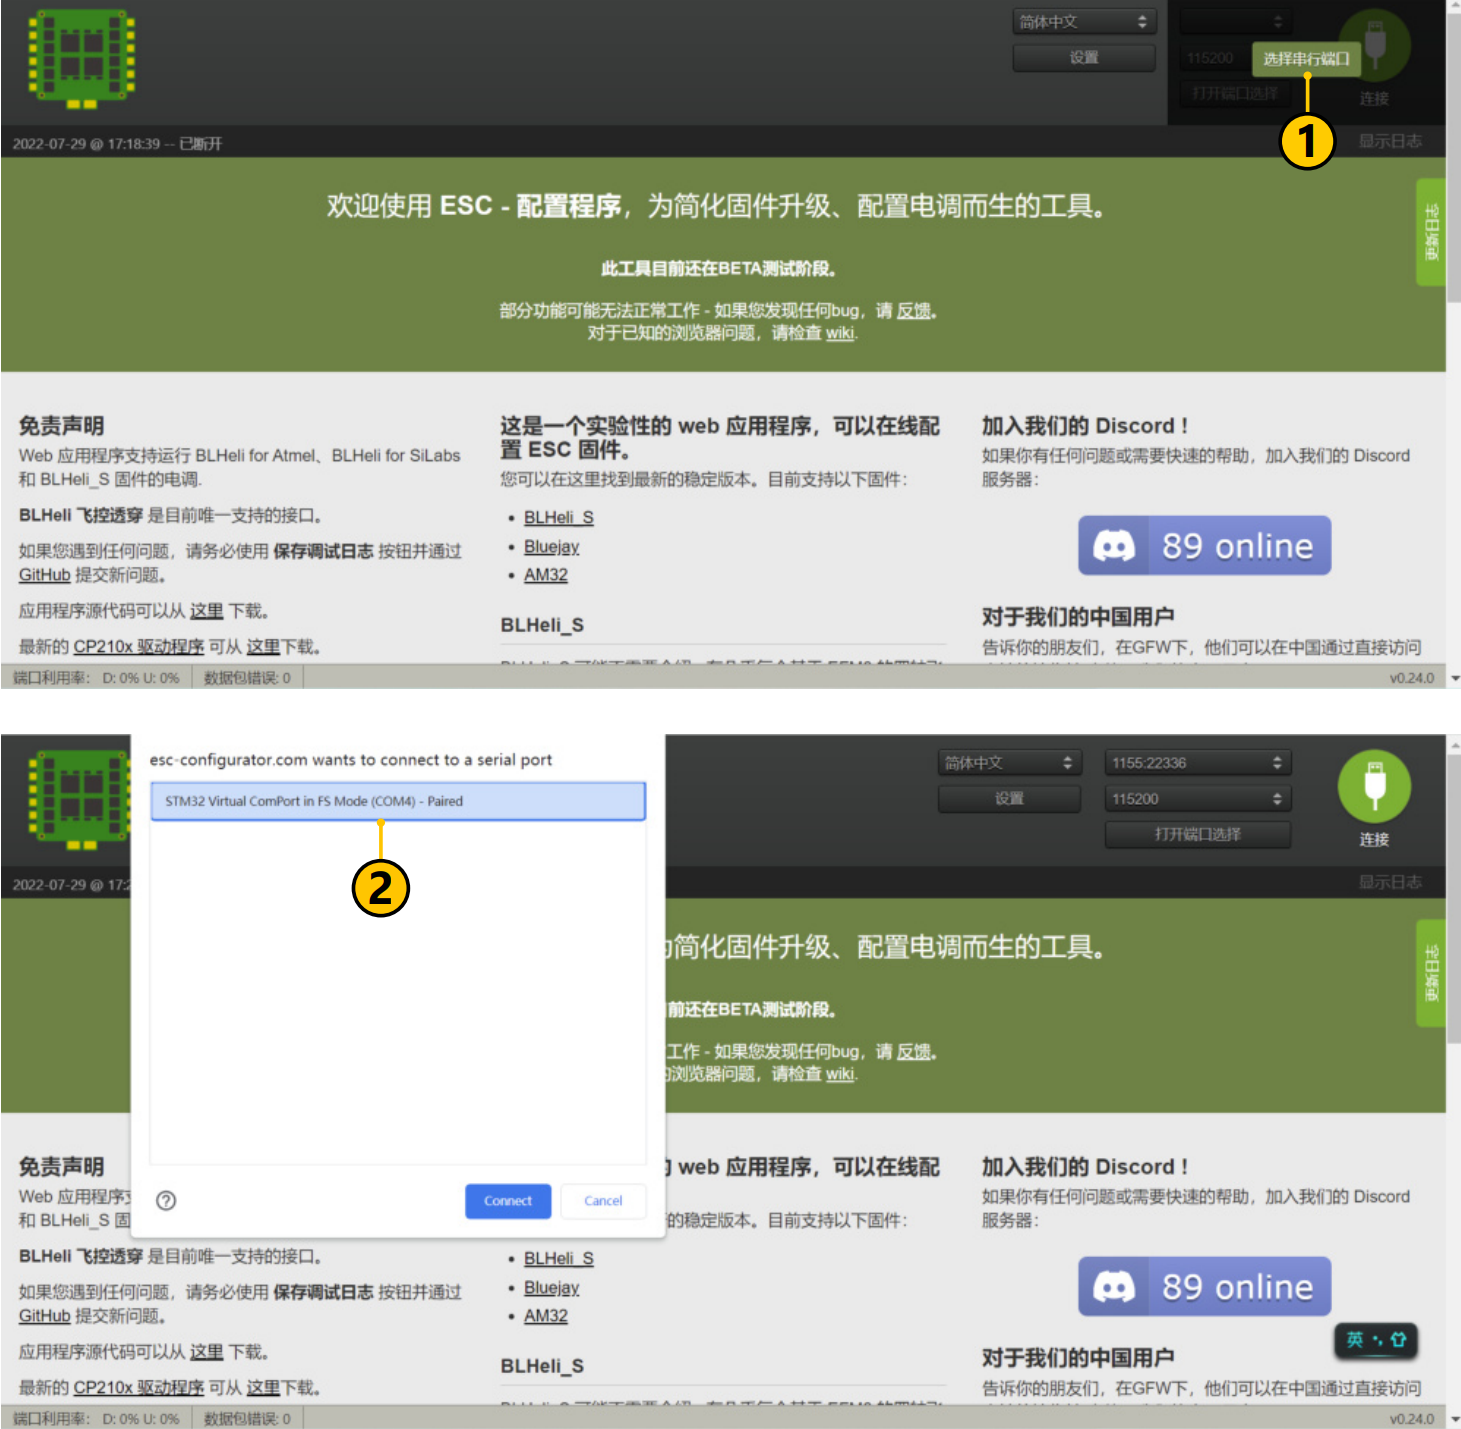Select STM32 Virtual ComPort (COM4) entry
Screen dimensions: 1461x1429
point(398,801)
